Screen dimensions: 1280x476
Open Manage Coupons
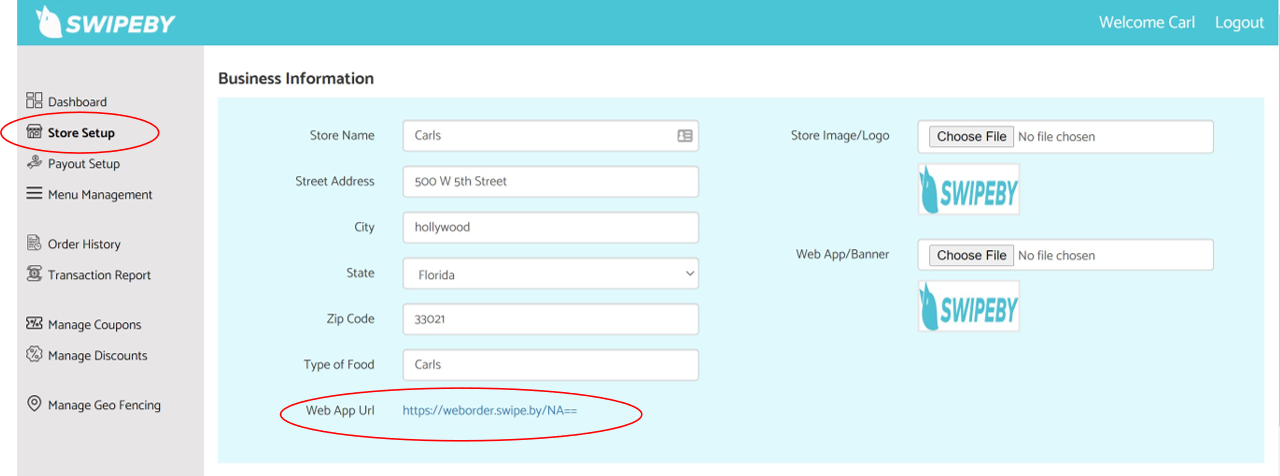[x=95, y=325]
